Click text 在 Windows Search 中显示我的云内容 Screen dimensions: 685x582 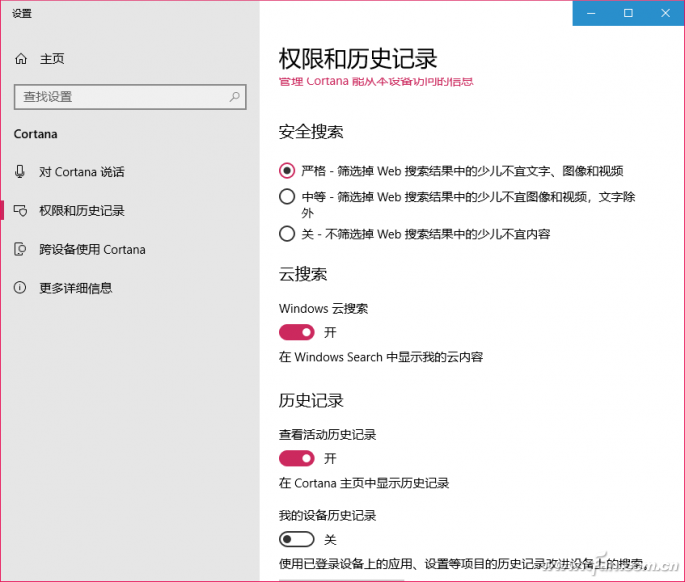[381, 357]
